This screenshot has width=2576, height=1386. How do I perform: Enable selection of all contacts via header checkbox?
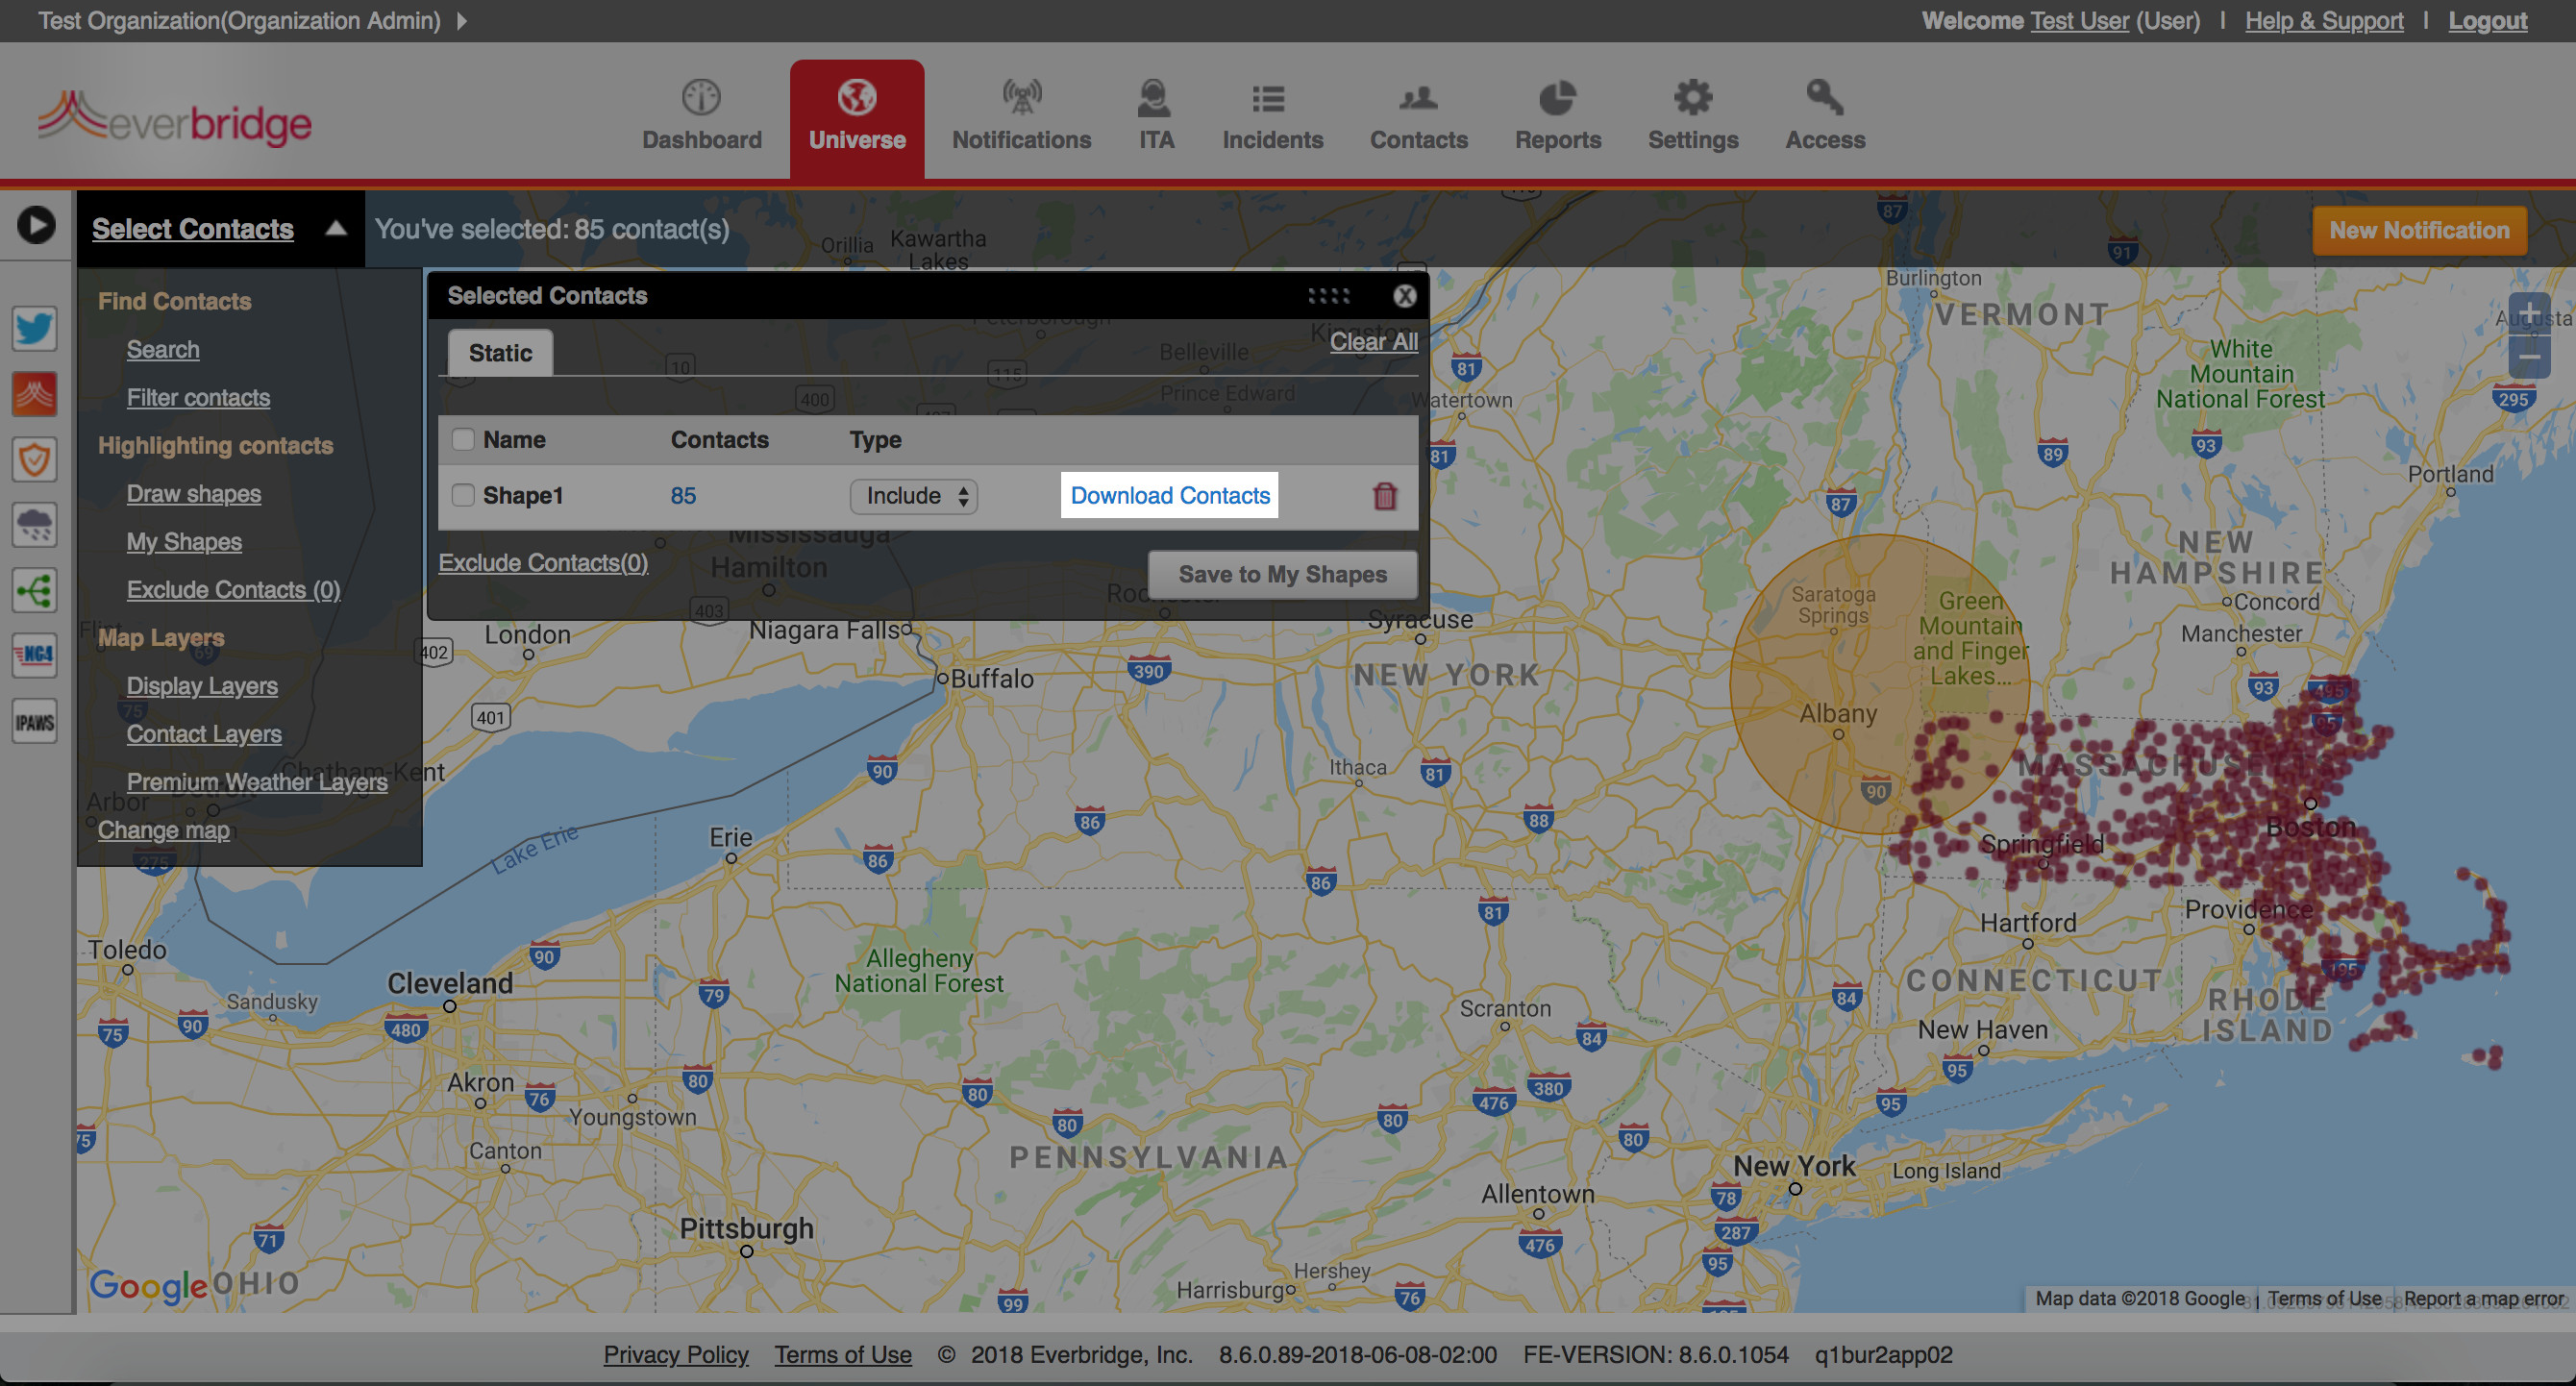(463, 439)
